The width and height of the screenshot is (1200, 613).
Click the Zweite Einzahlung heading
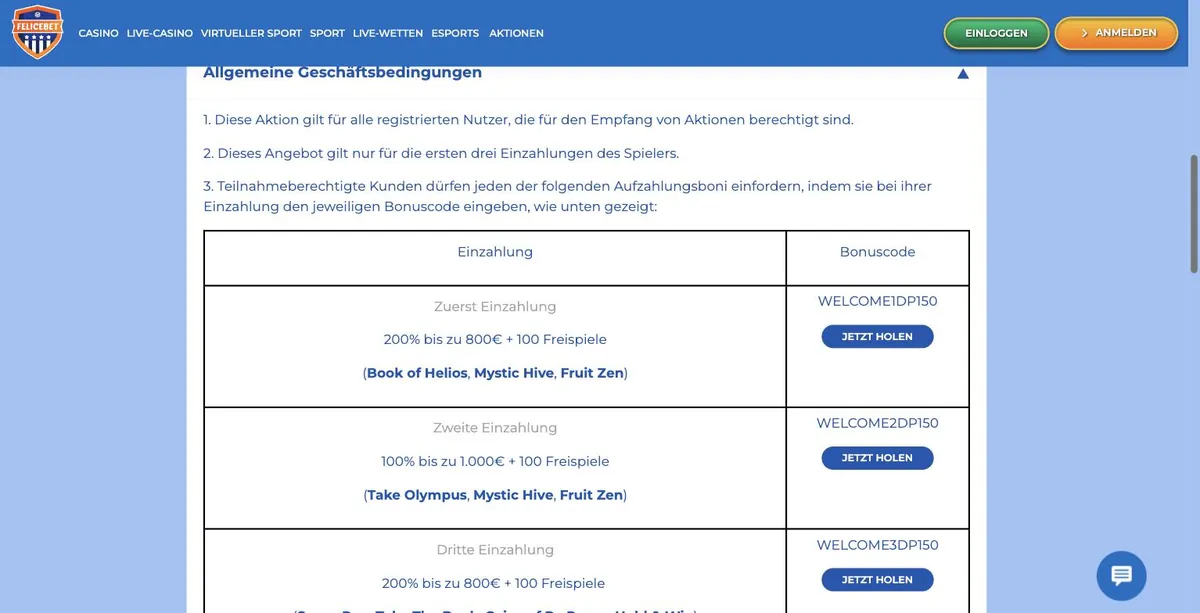pos(495,428)
